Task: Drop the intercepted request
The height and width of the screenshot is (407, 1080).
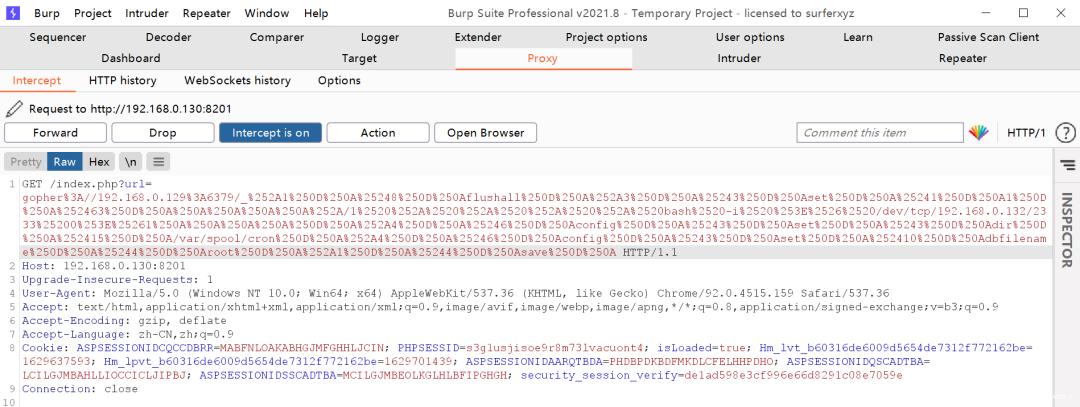Action: pyautogui.click(x=163, y=133)
